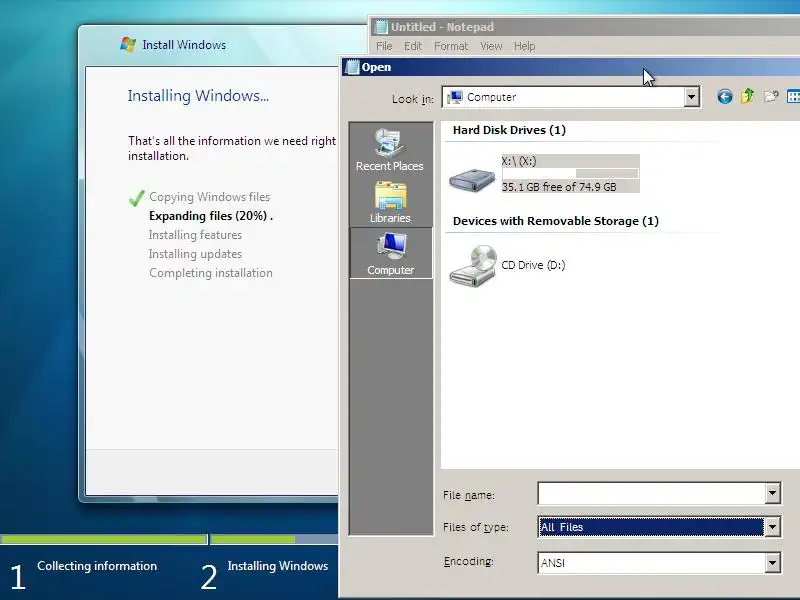800x600 pixels.
Task: Click Devices with Removable Storage (1) header
Action: coord(556,221)
